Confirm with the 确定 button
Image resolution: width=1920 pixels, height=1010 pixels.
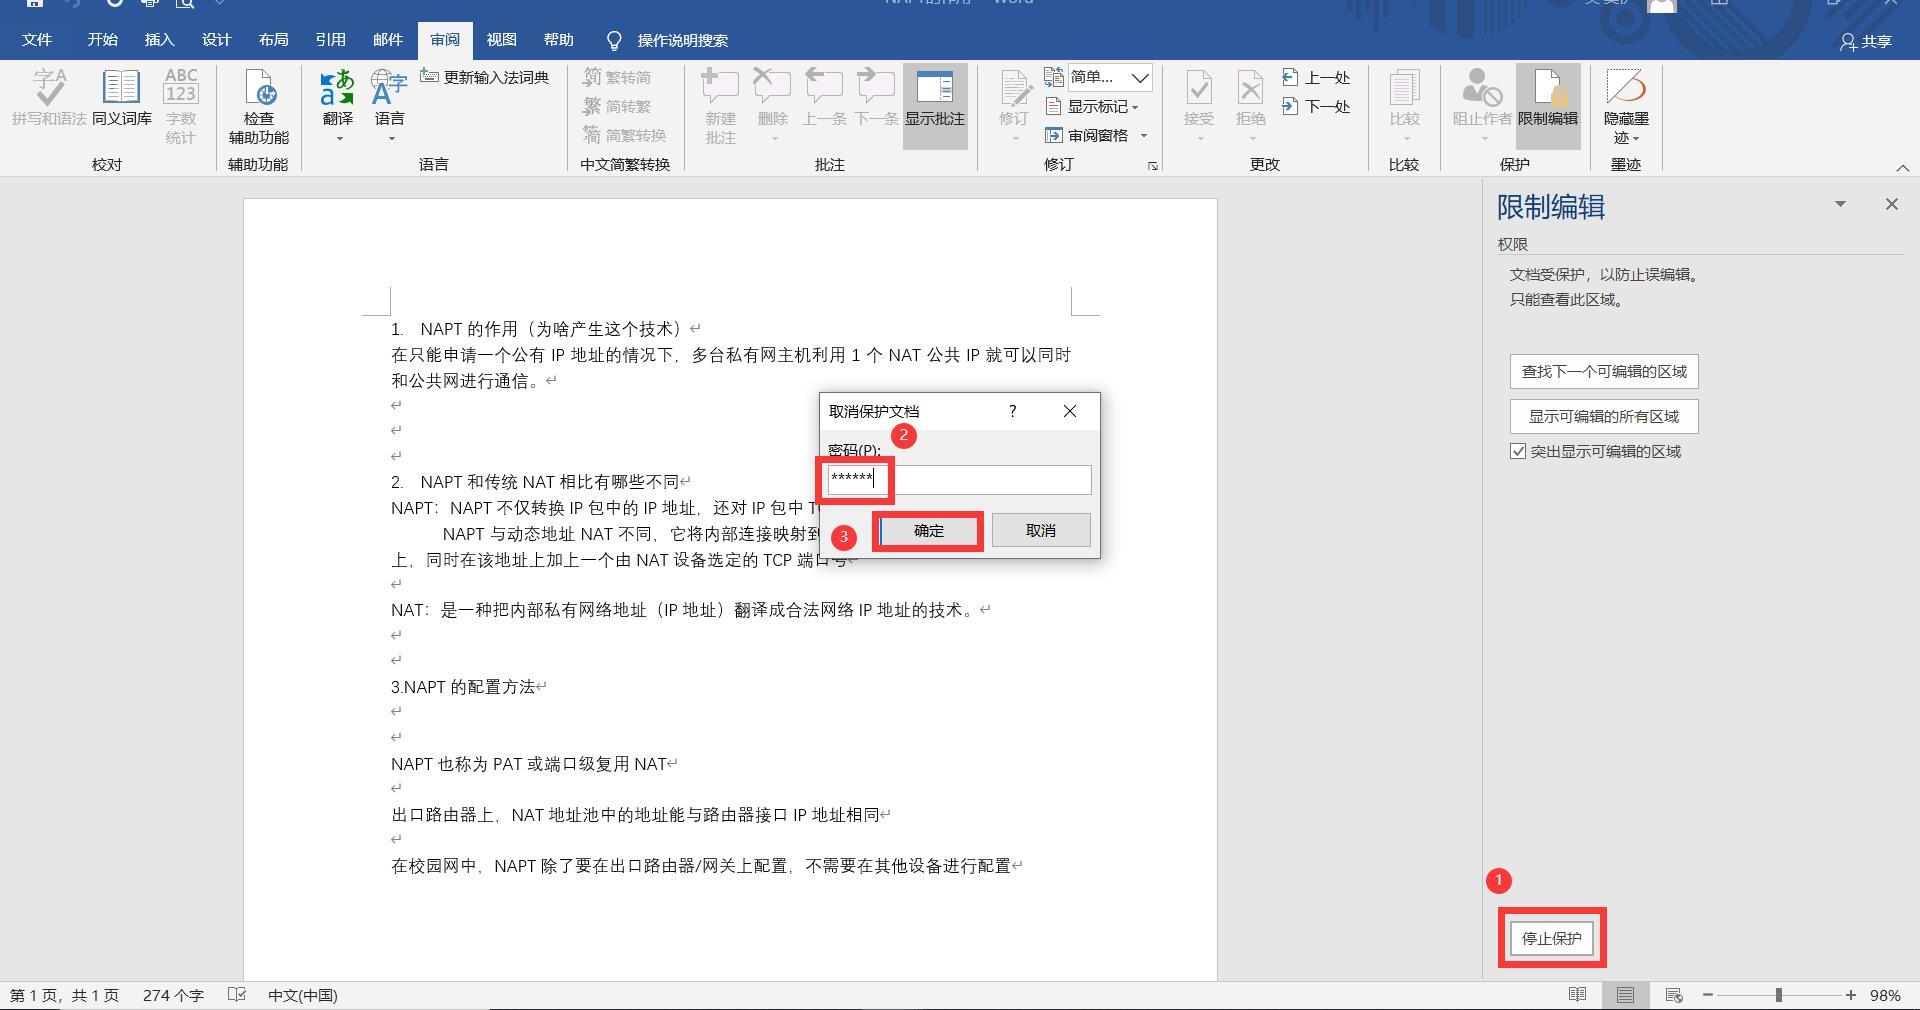pos(926,530)
